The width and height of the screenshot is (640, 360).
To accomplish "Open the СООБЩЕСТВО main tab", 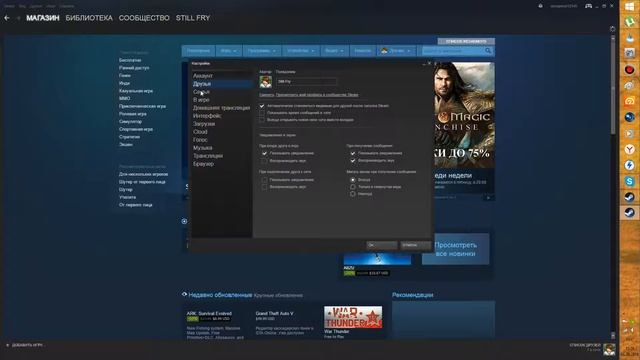I will (x=144, y=18).
